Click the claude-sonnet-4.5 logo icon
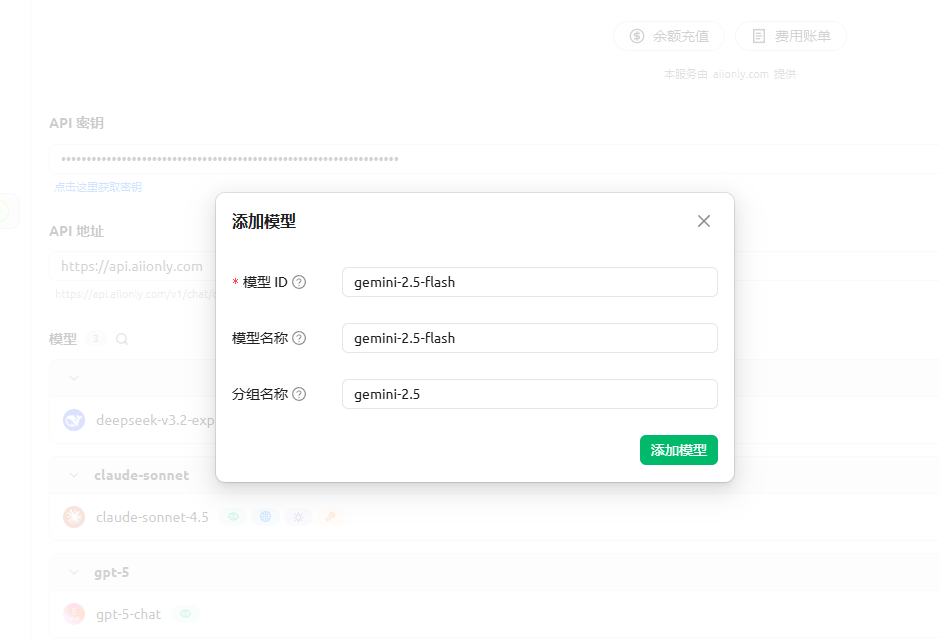The width and height of the screenshot is (940, 641). pyautogui.click(x=74, y=517)
